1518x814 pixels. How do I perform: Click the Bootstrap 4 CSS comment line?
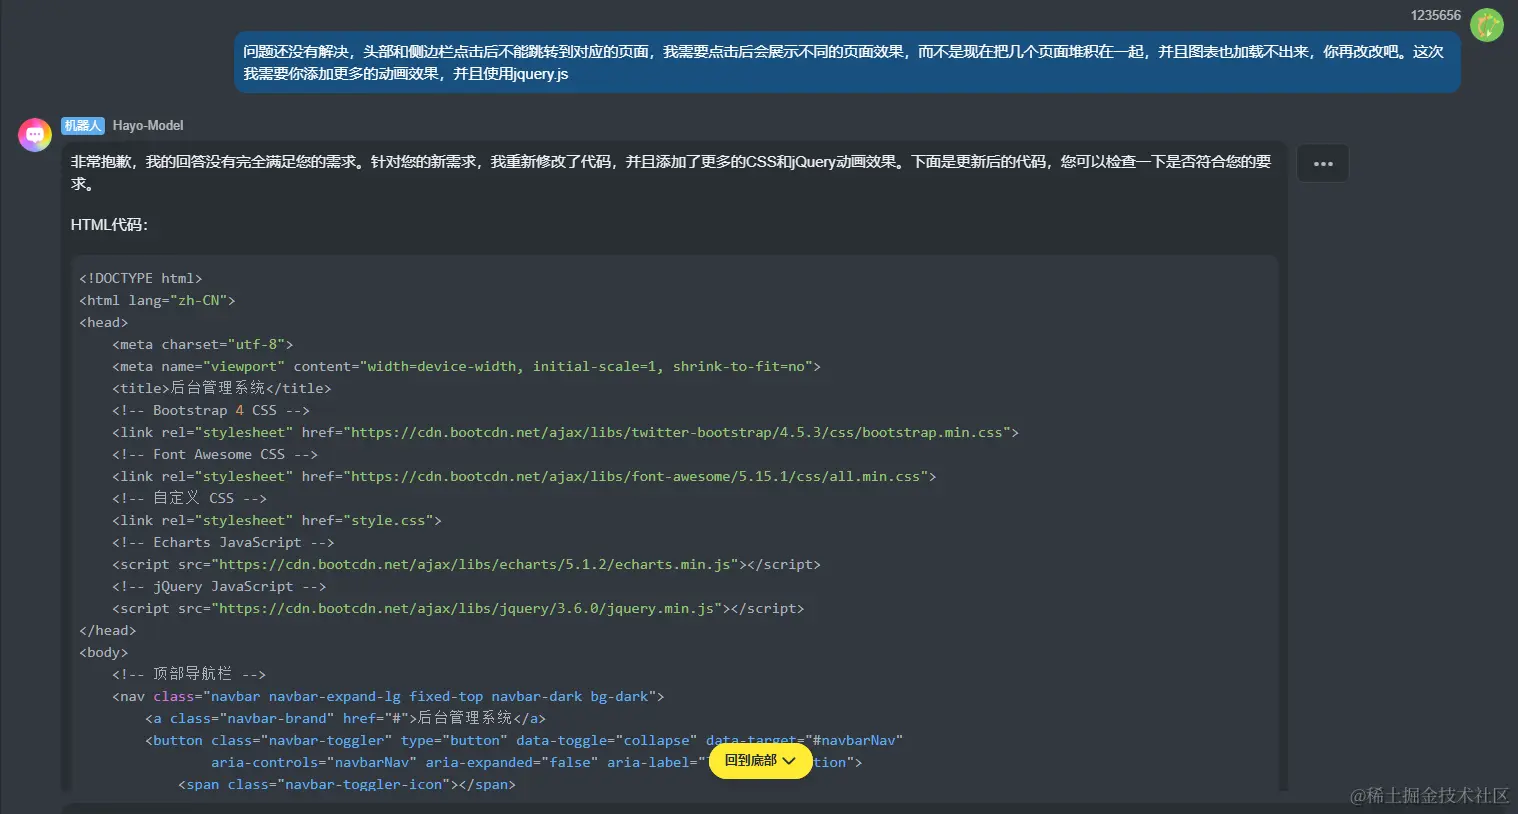tap(211, 410)
